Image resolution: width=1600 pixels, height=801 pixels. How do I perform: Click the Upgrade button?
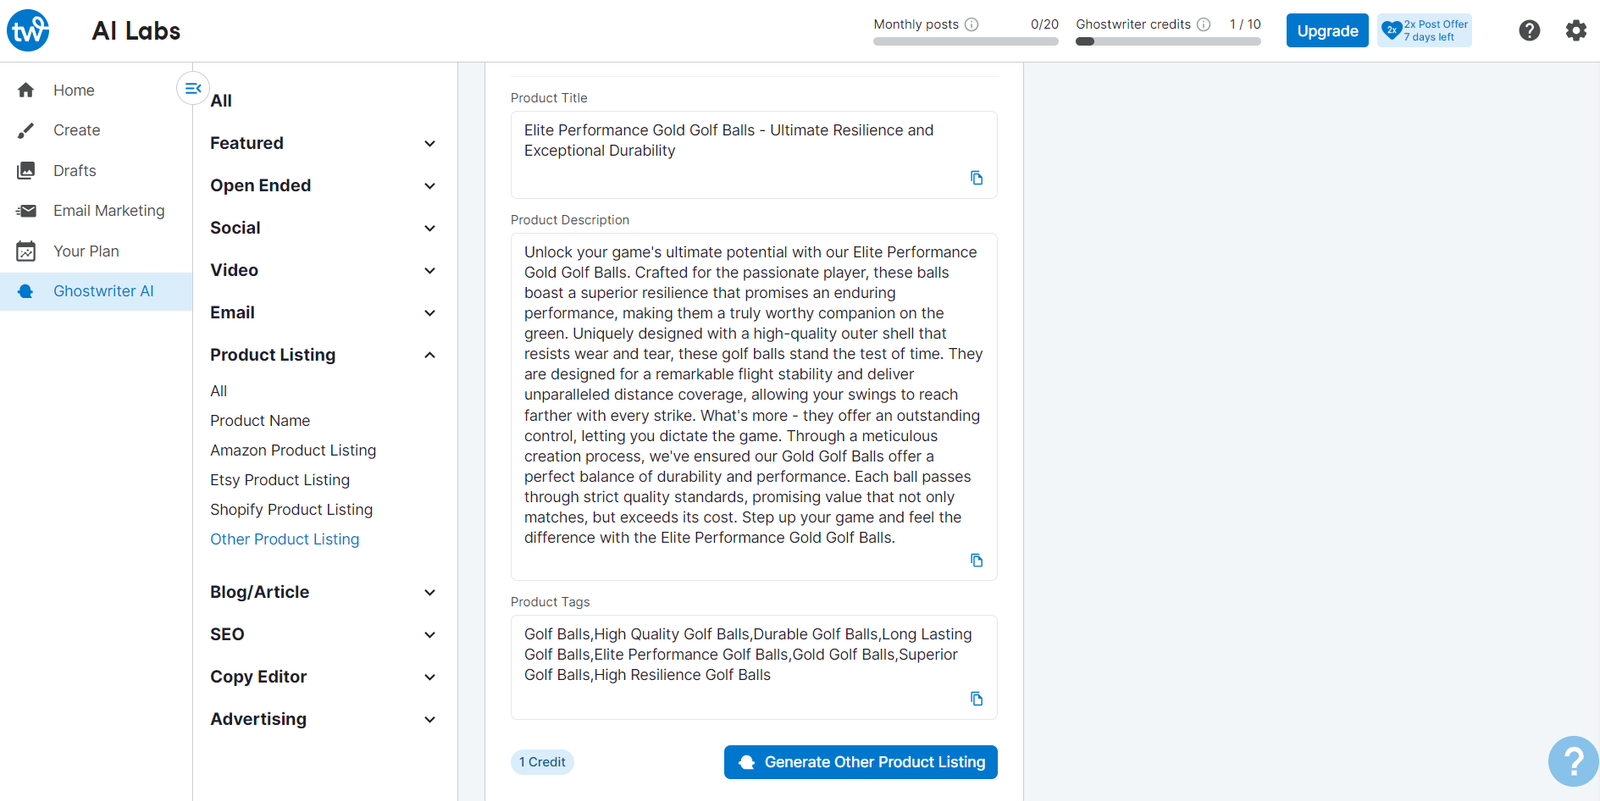(x=1327, y=31)
